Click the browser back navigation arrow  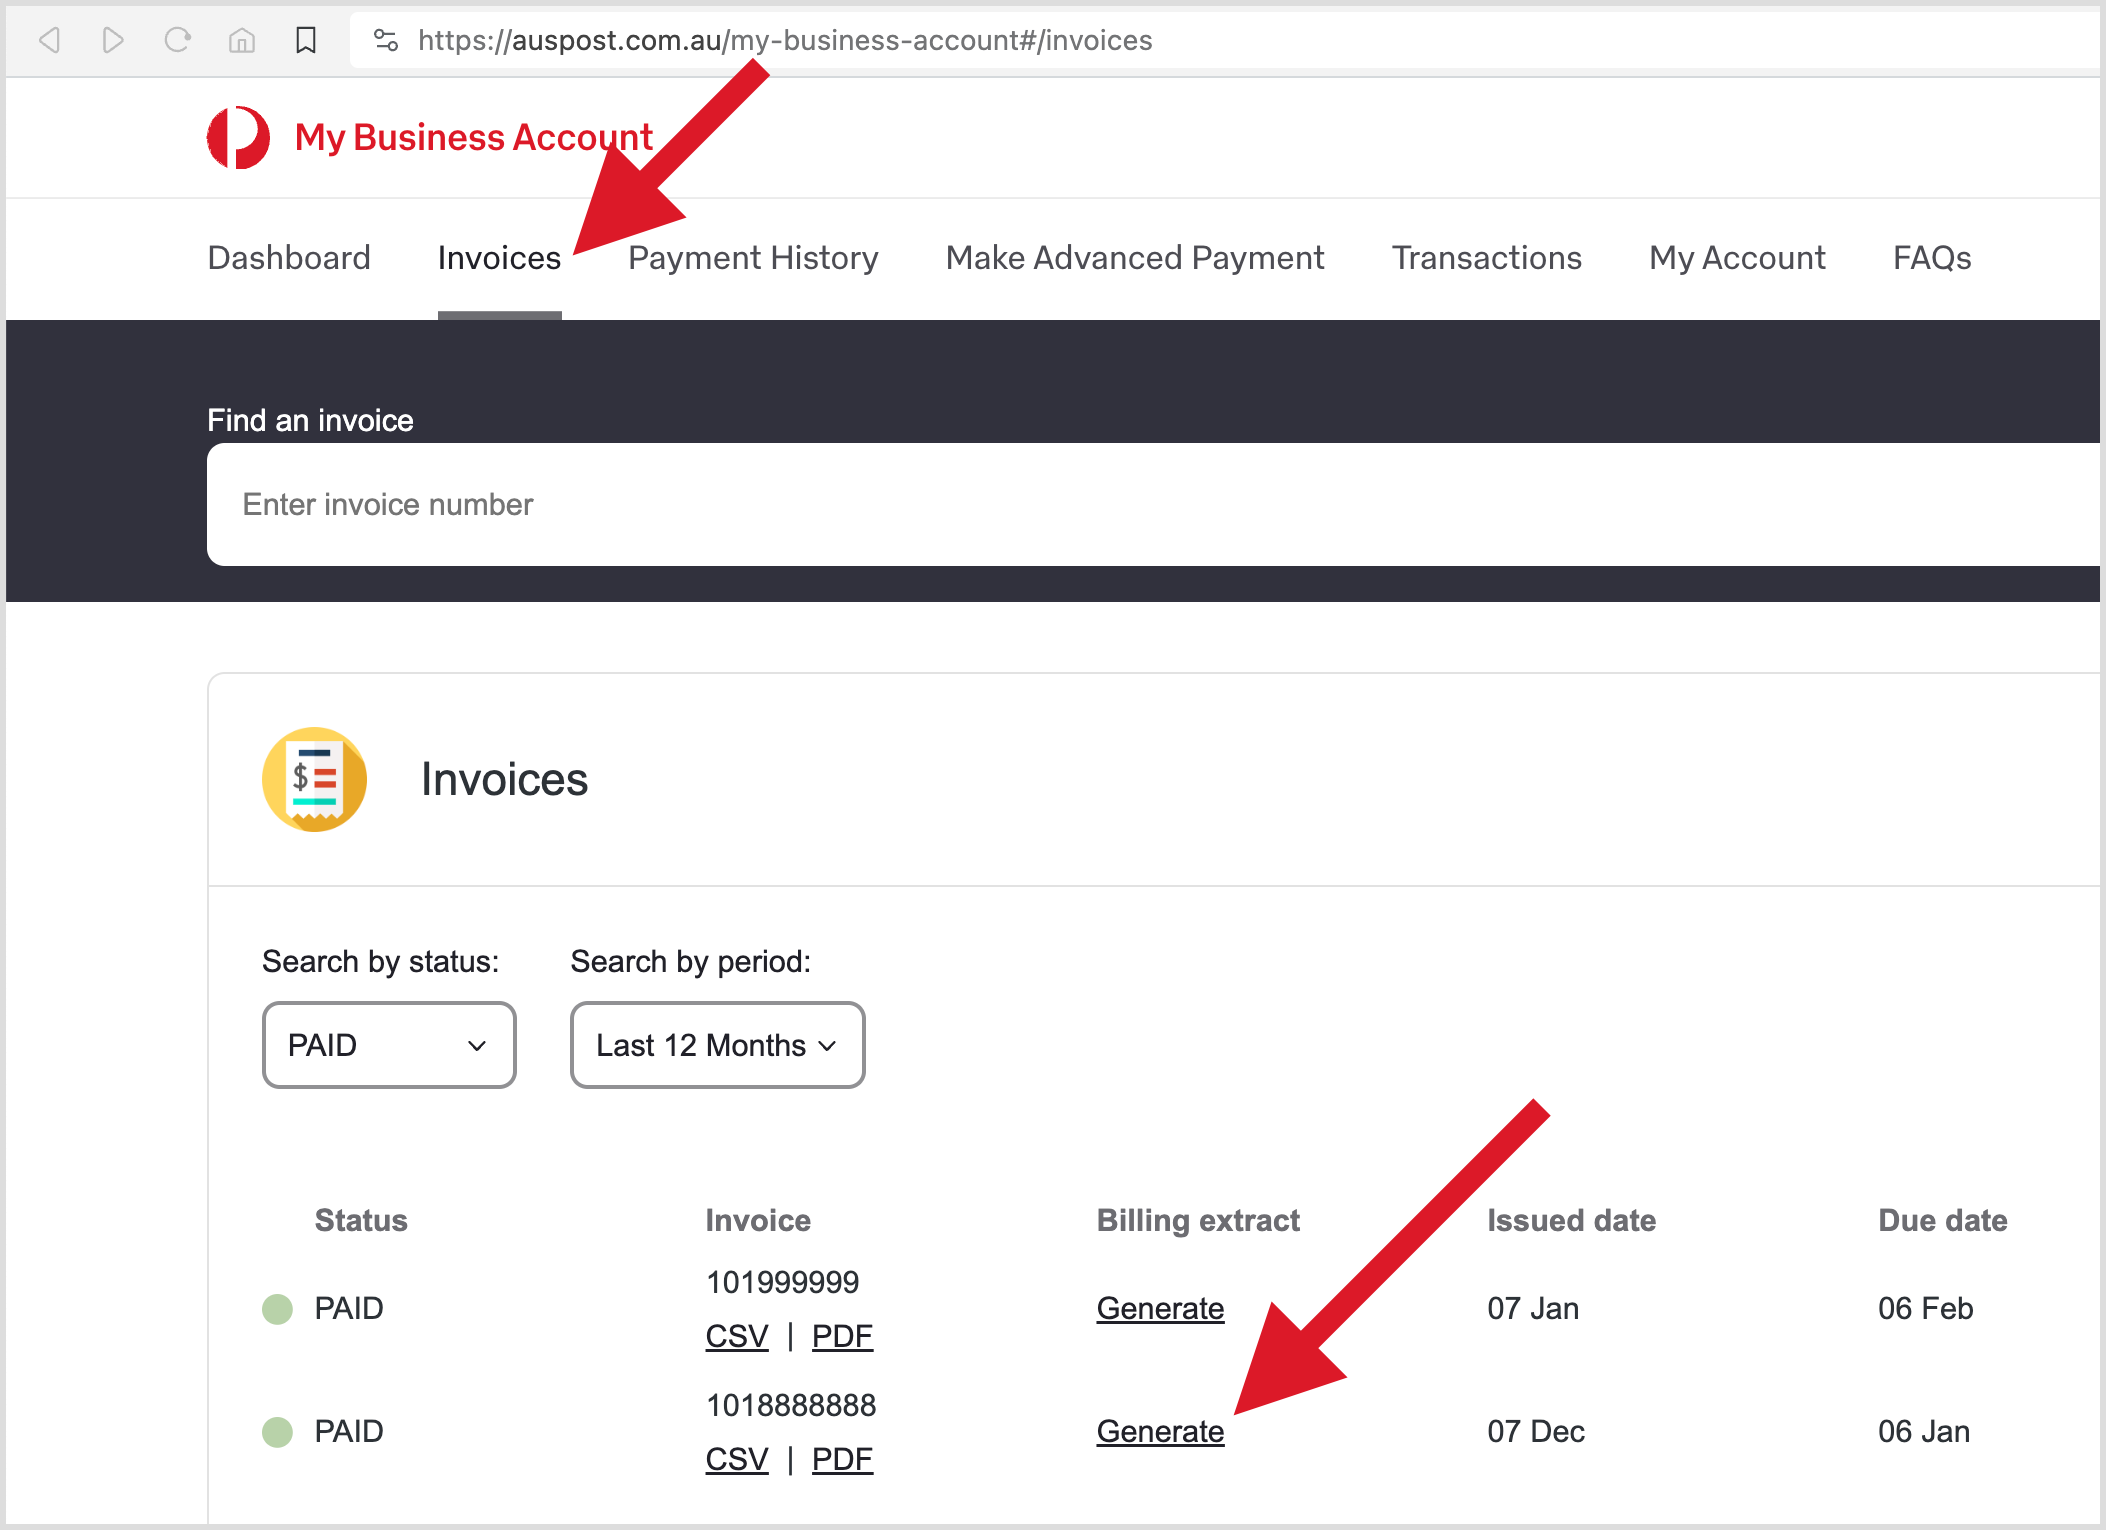click(50, 40)
